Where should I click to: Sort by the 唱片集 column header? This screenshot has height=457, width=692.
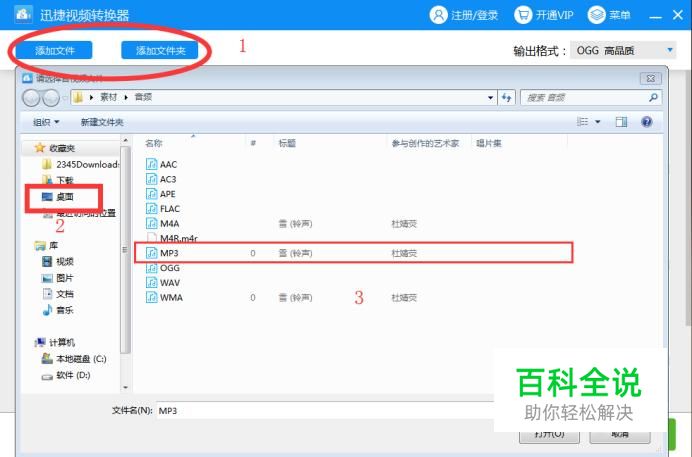(x=489, y=143)
